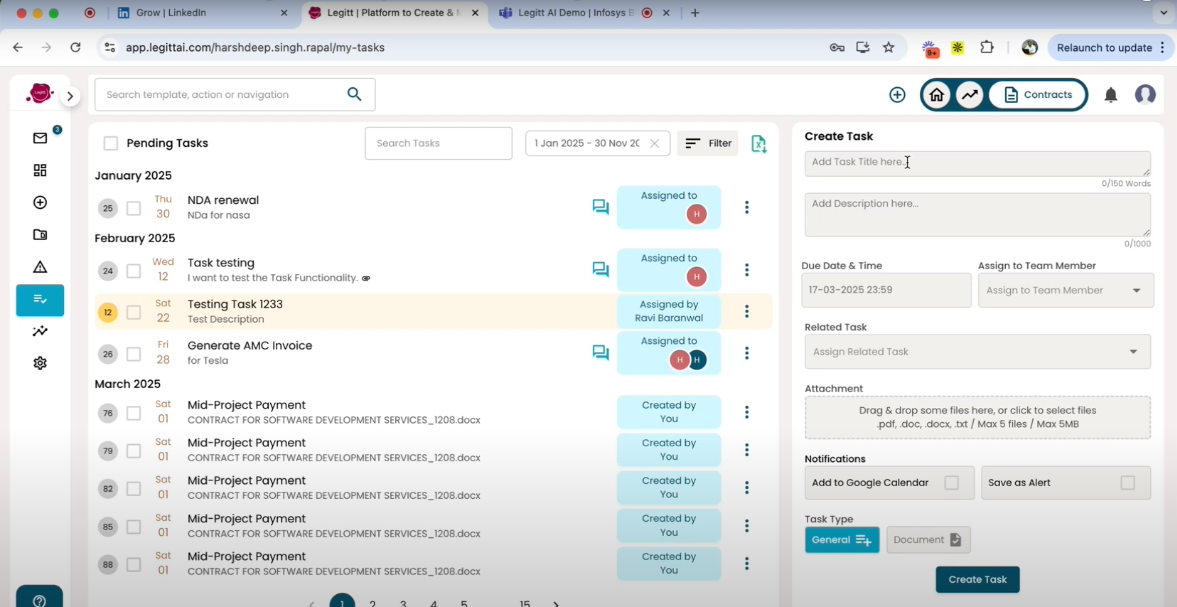Viewport: 1177px width, 607px height.
Task: Open more options for Task testing
Action: coord(746,269)
